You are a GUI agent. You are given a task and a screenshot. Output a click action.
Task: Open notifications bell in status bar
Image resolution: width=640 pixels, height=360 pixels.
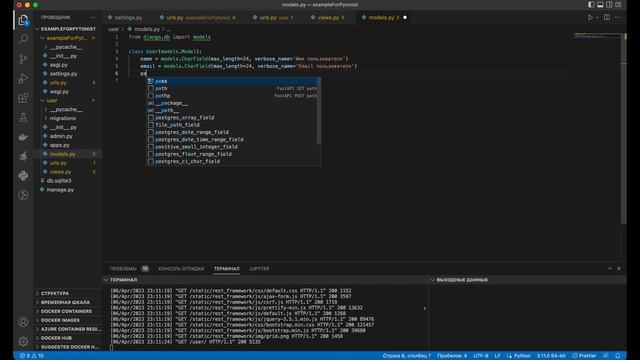click(x=618, y=356)
